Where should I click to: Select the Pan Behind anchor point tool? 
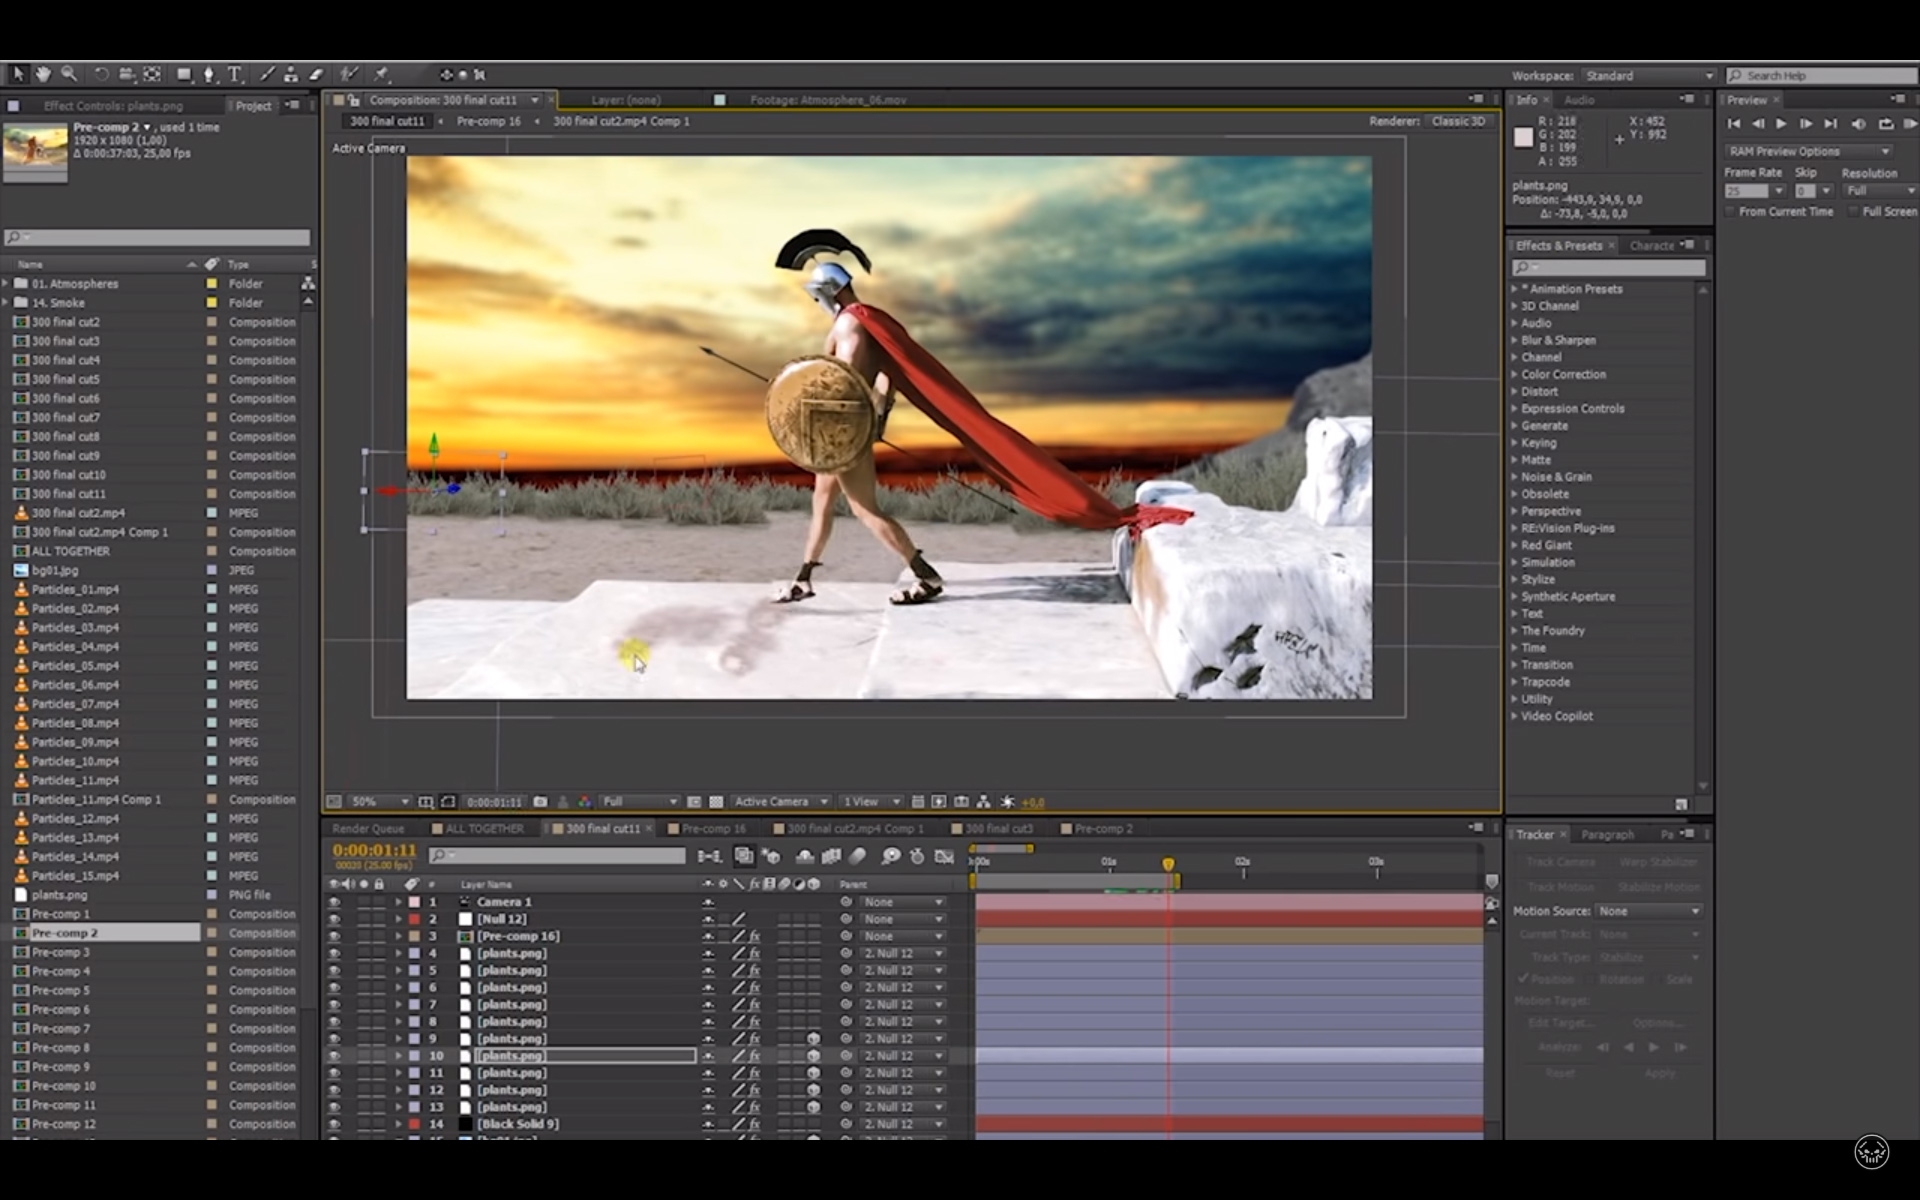tap(152, 74)
